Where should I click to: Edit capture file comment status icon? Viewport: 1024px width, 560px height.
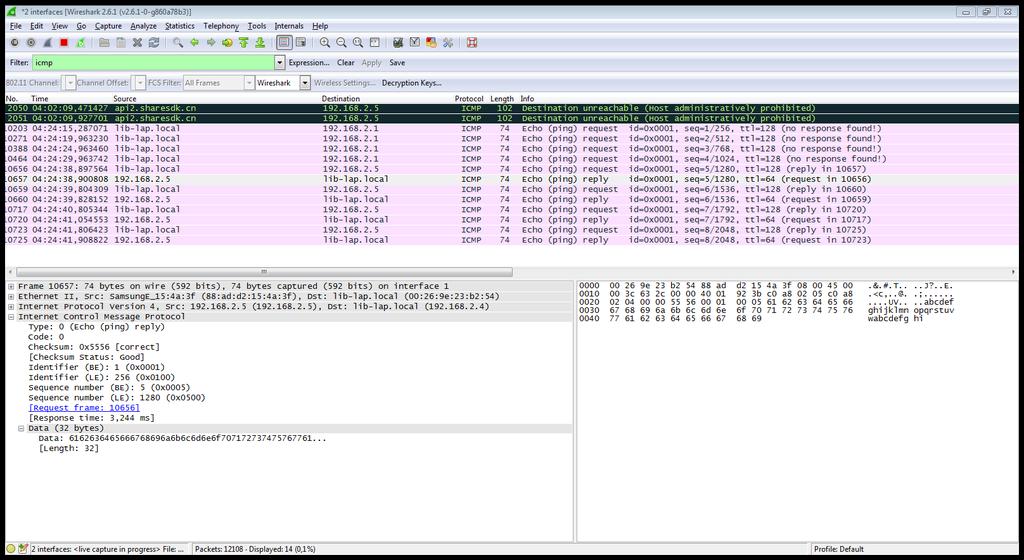[24, 549]
